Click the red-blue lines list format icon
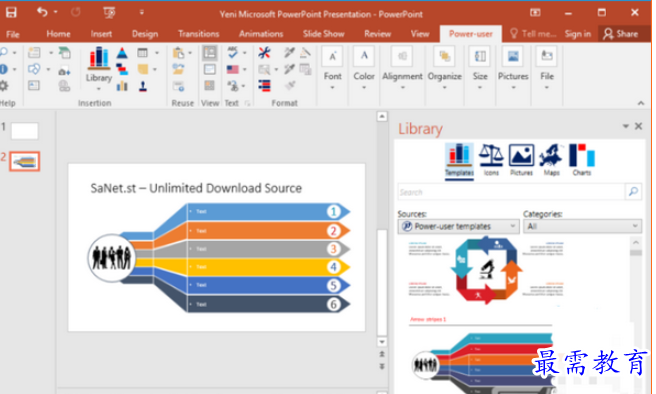Screen dimensions: 656x394 264,86
